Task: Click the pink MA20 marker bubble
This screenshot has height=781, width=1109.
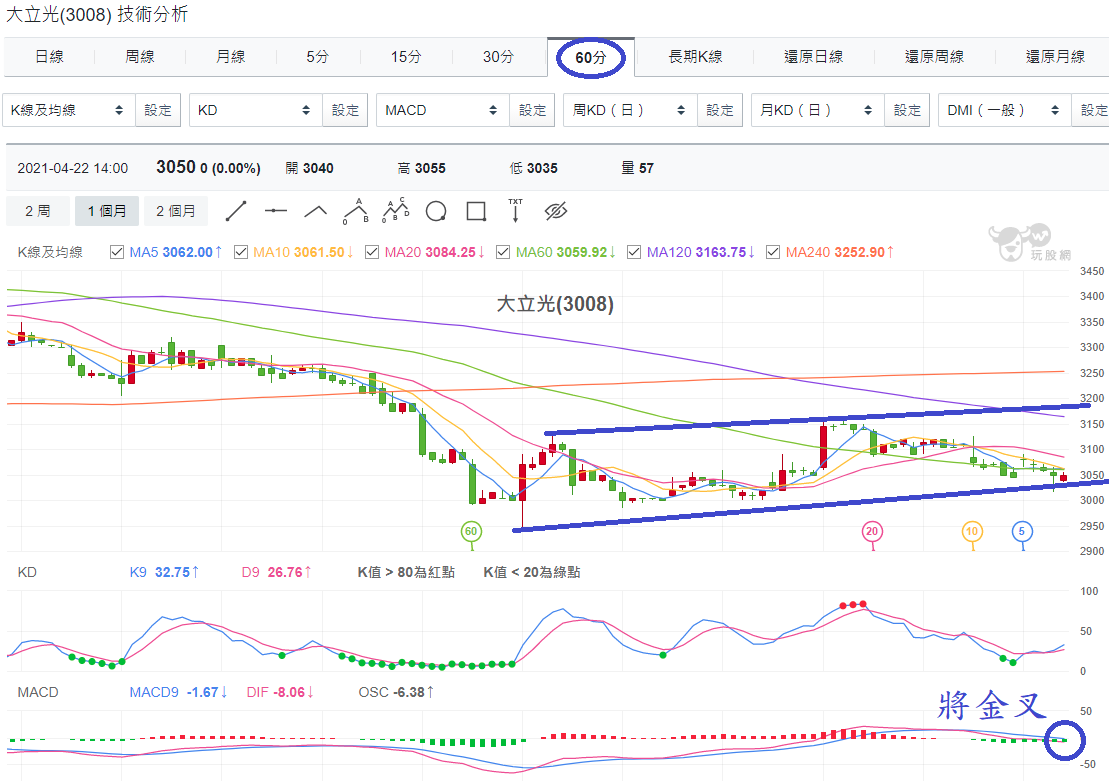Action: click(x=872, y=531)
